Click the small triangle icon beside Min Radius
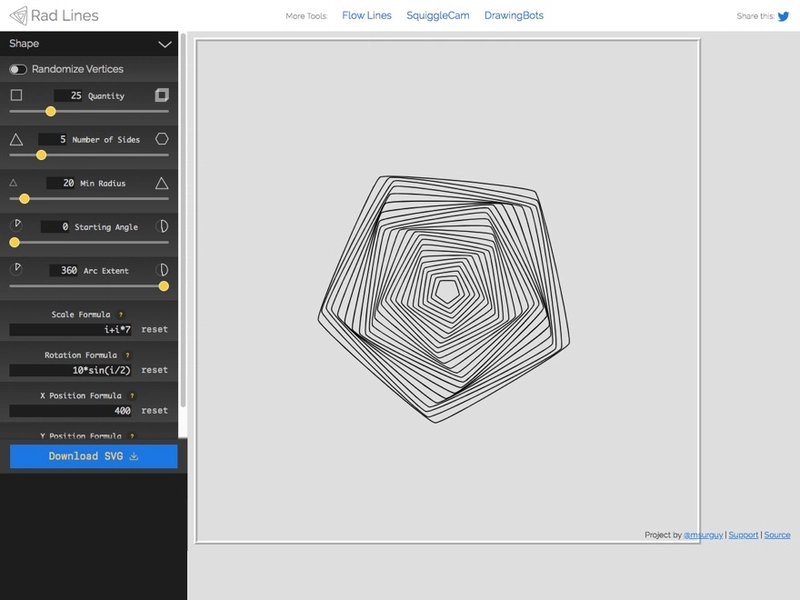The height and width of the screenshot is (600, 800). tap(14, 183)
